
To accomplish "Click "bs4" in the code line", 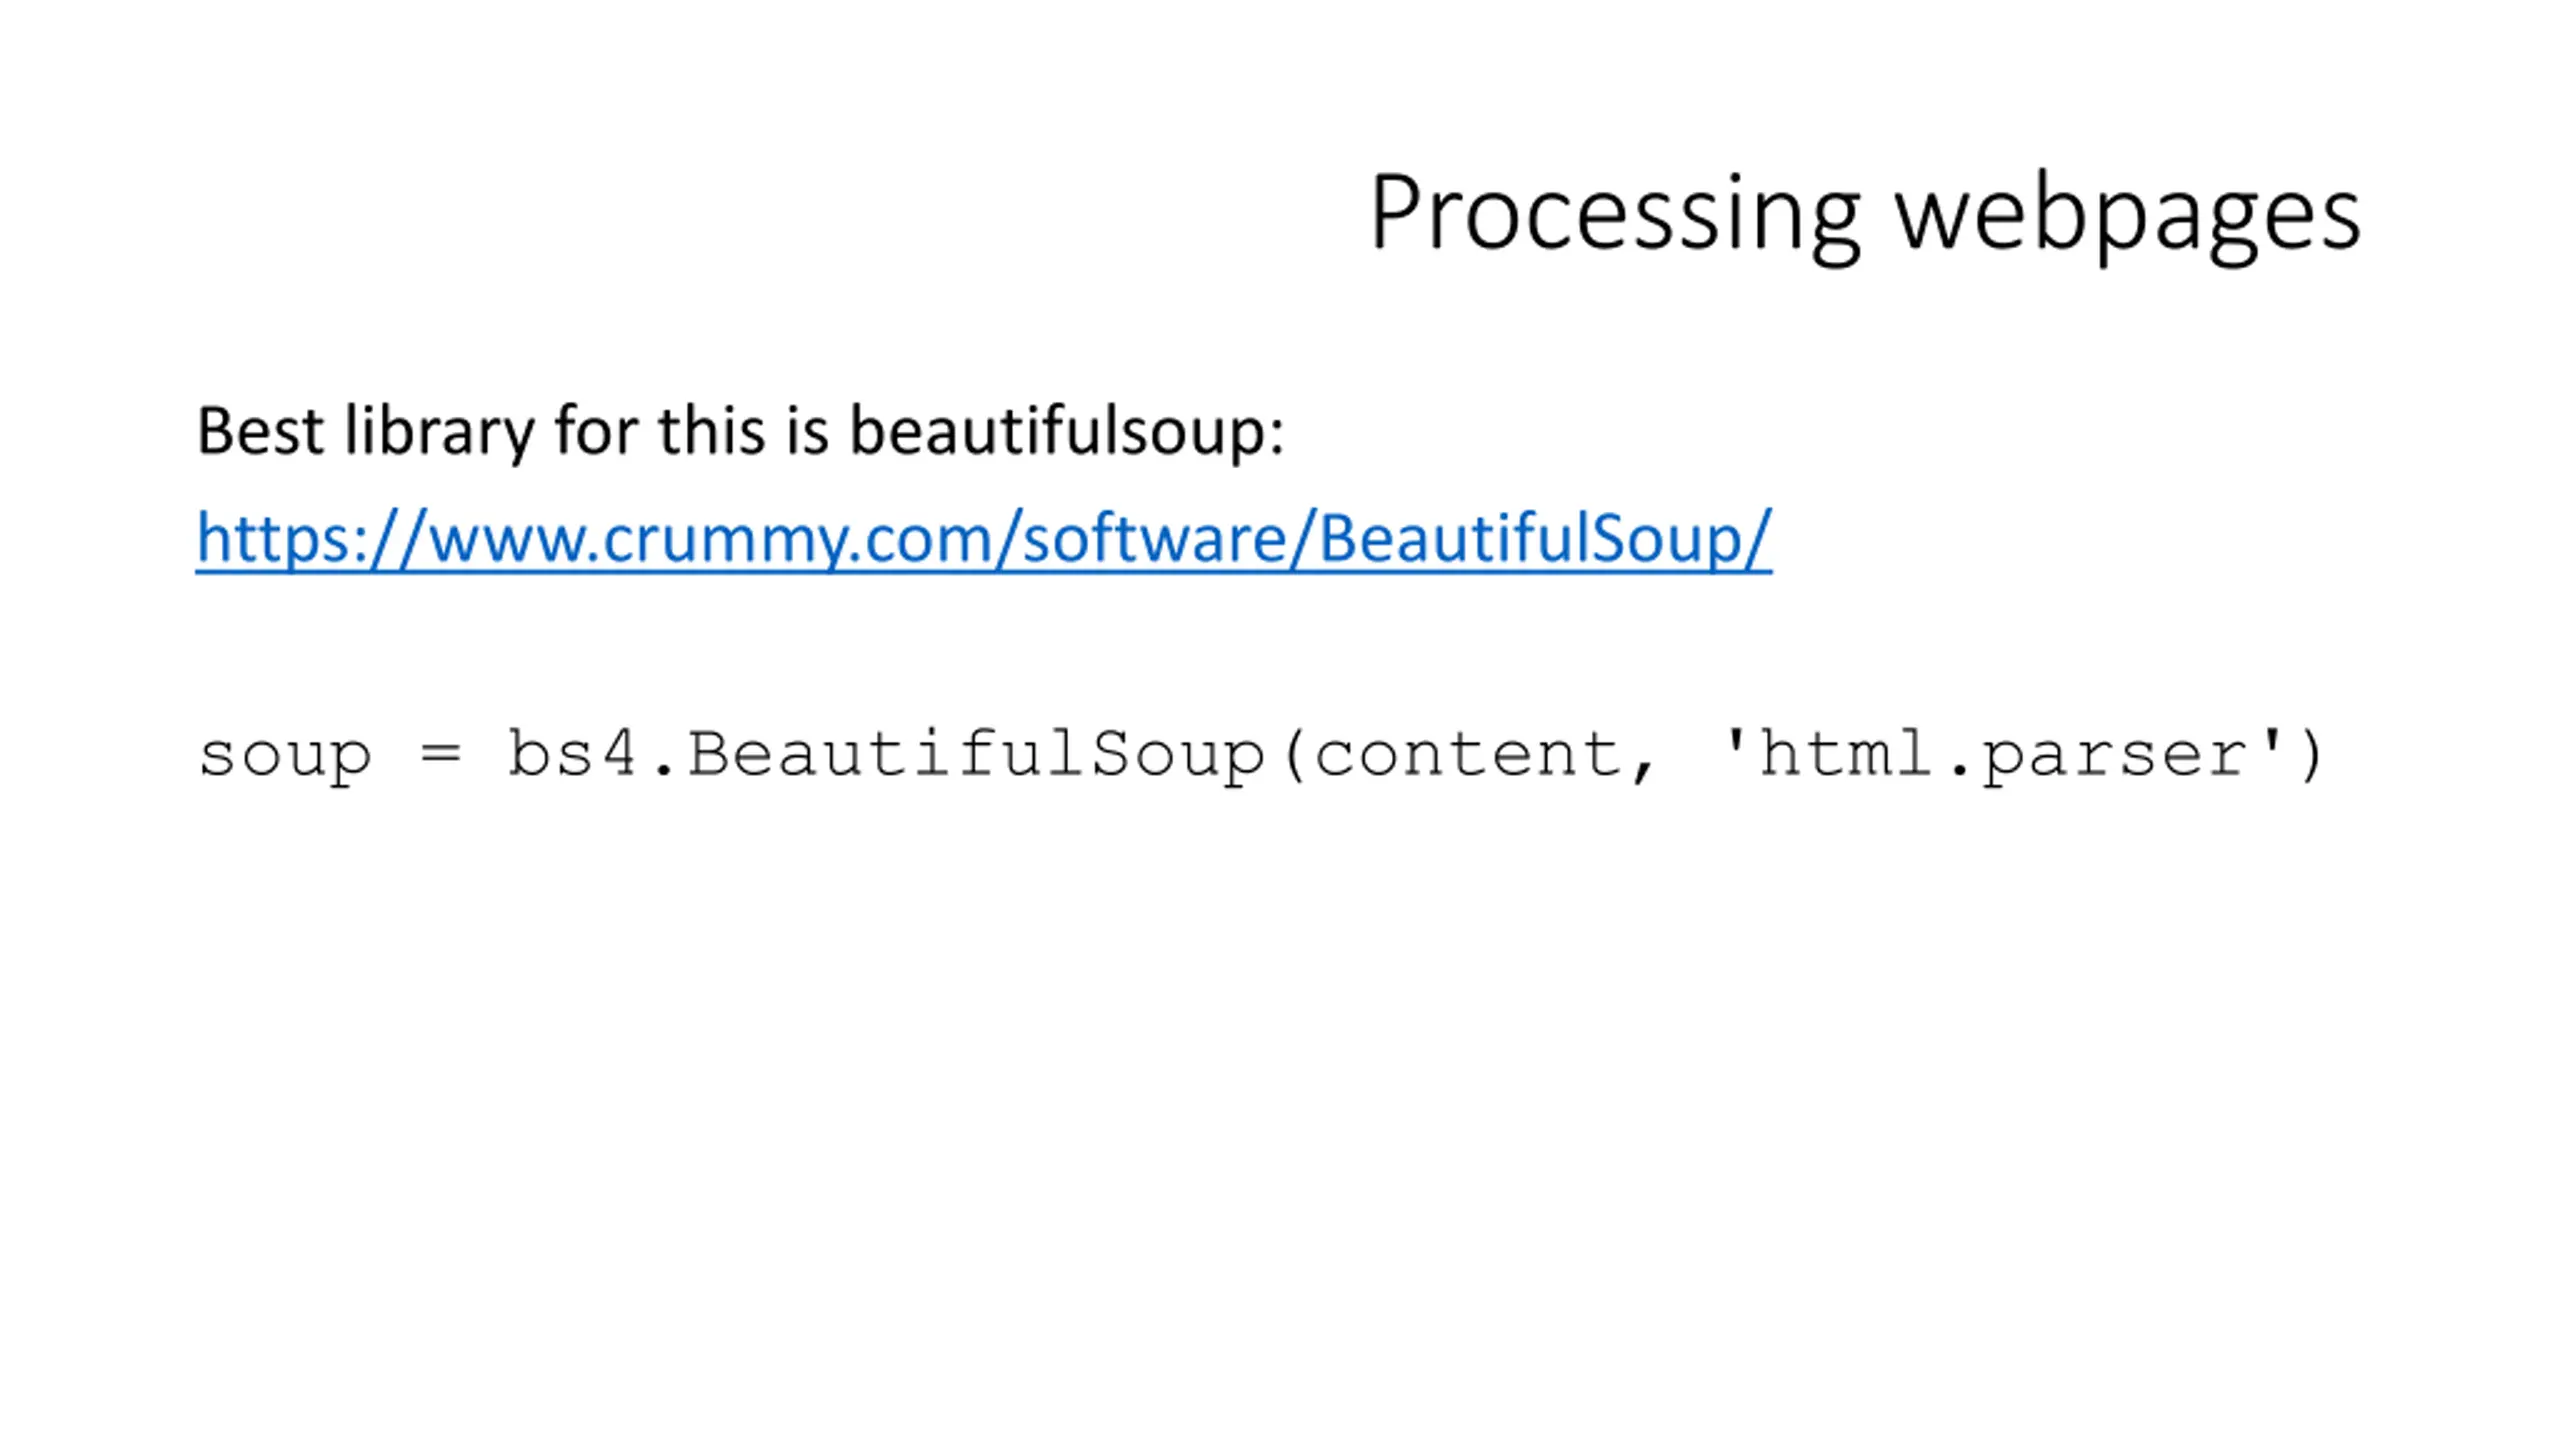I will click(572, 752).
